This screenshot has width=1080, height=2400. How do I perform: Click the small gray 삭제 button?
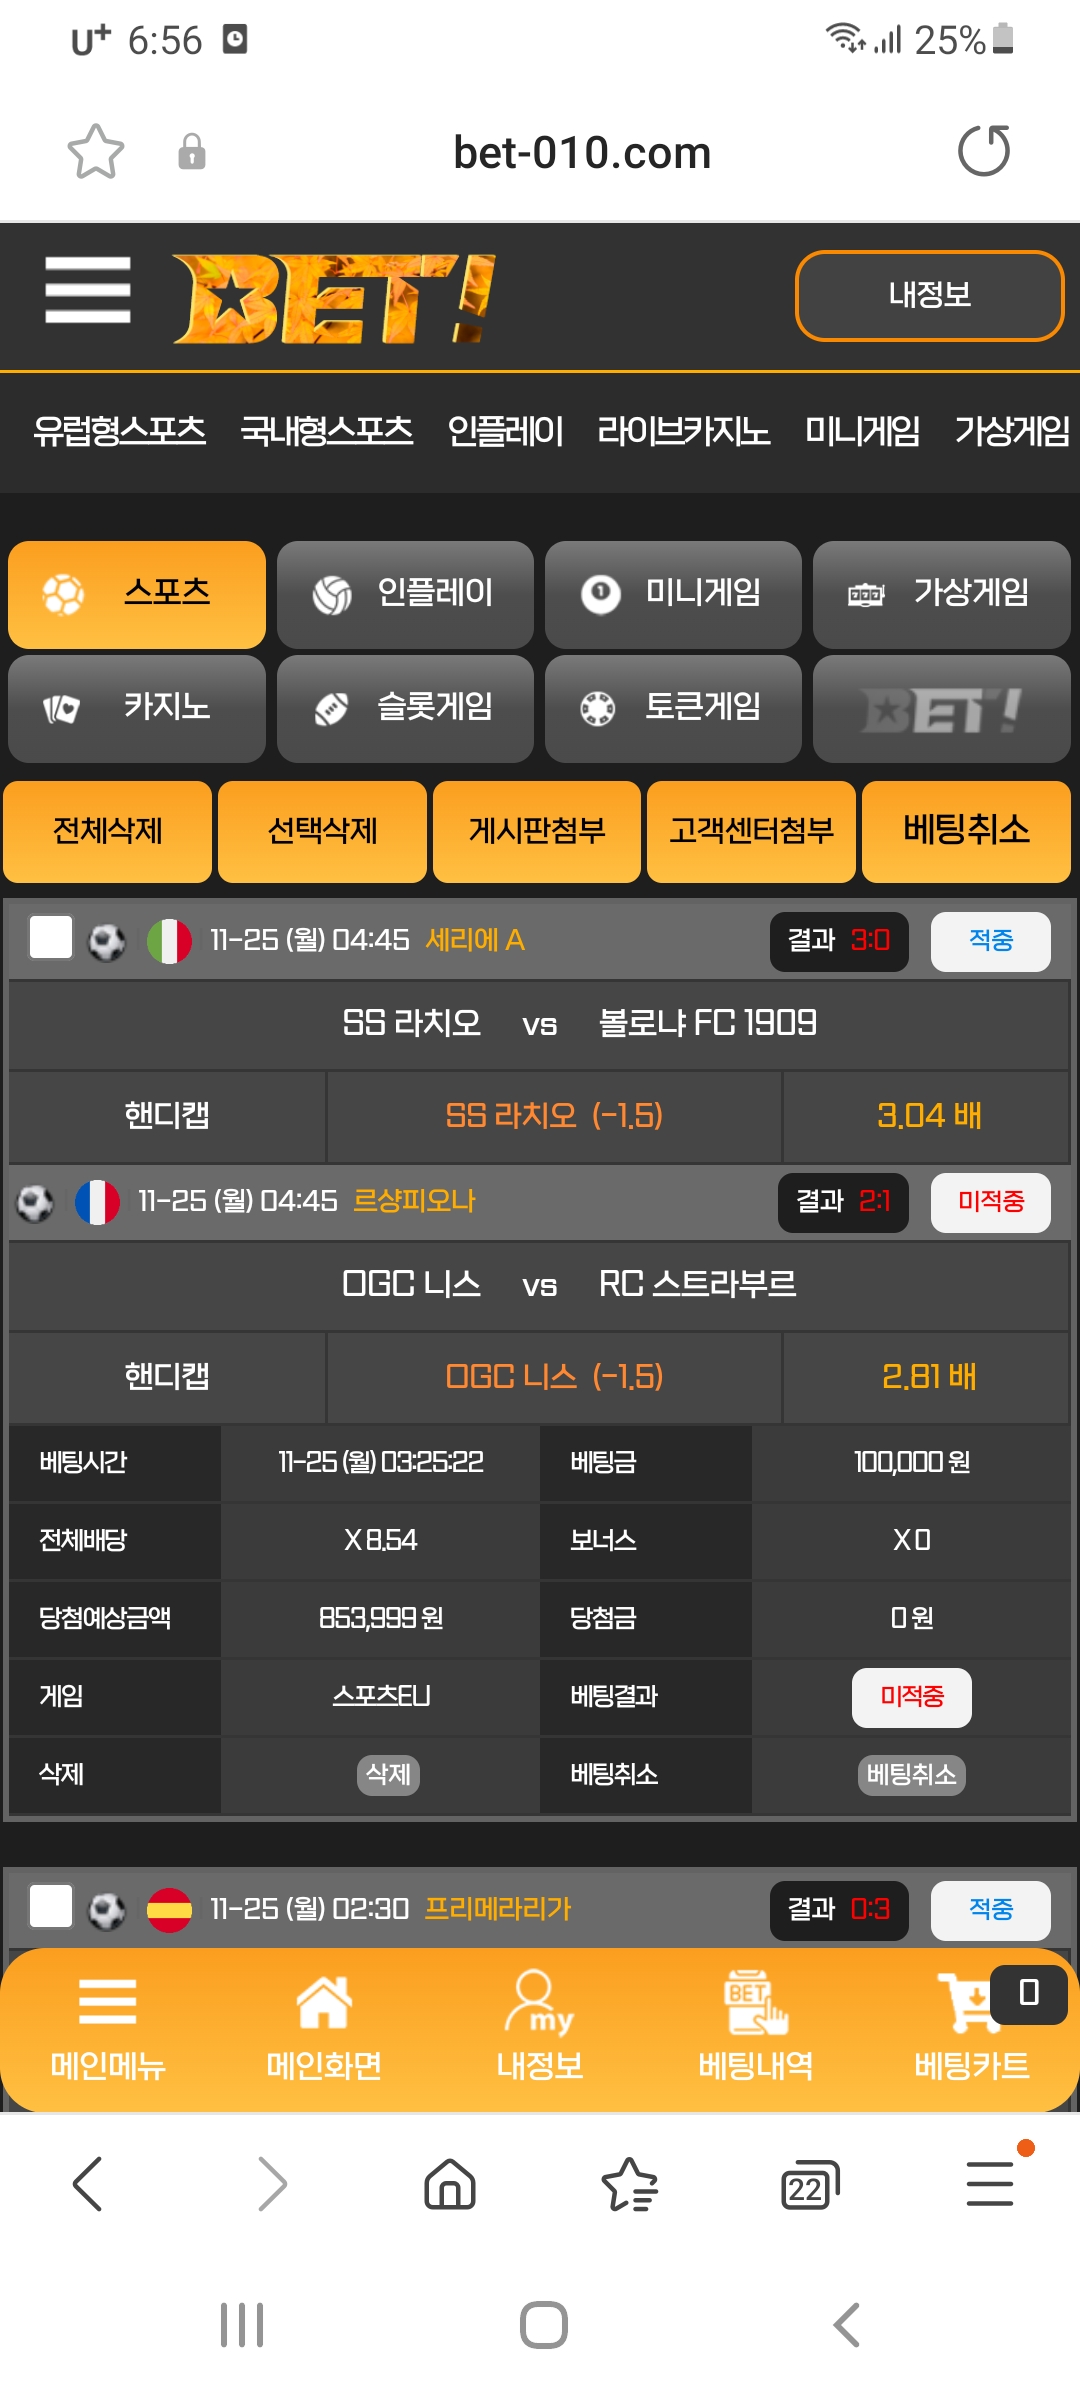point(388,1775)
